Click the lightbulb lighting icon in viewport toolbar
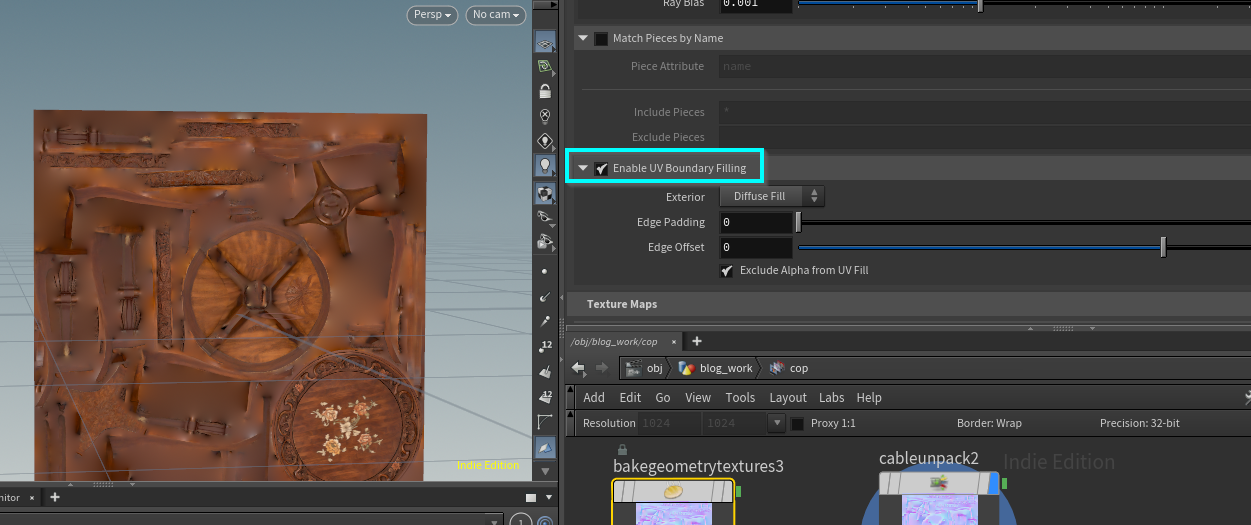The width and height of the screenshot is (1251, 525). (x=545, y=165)
